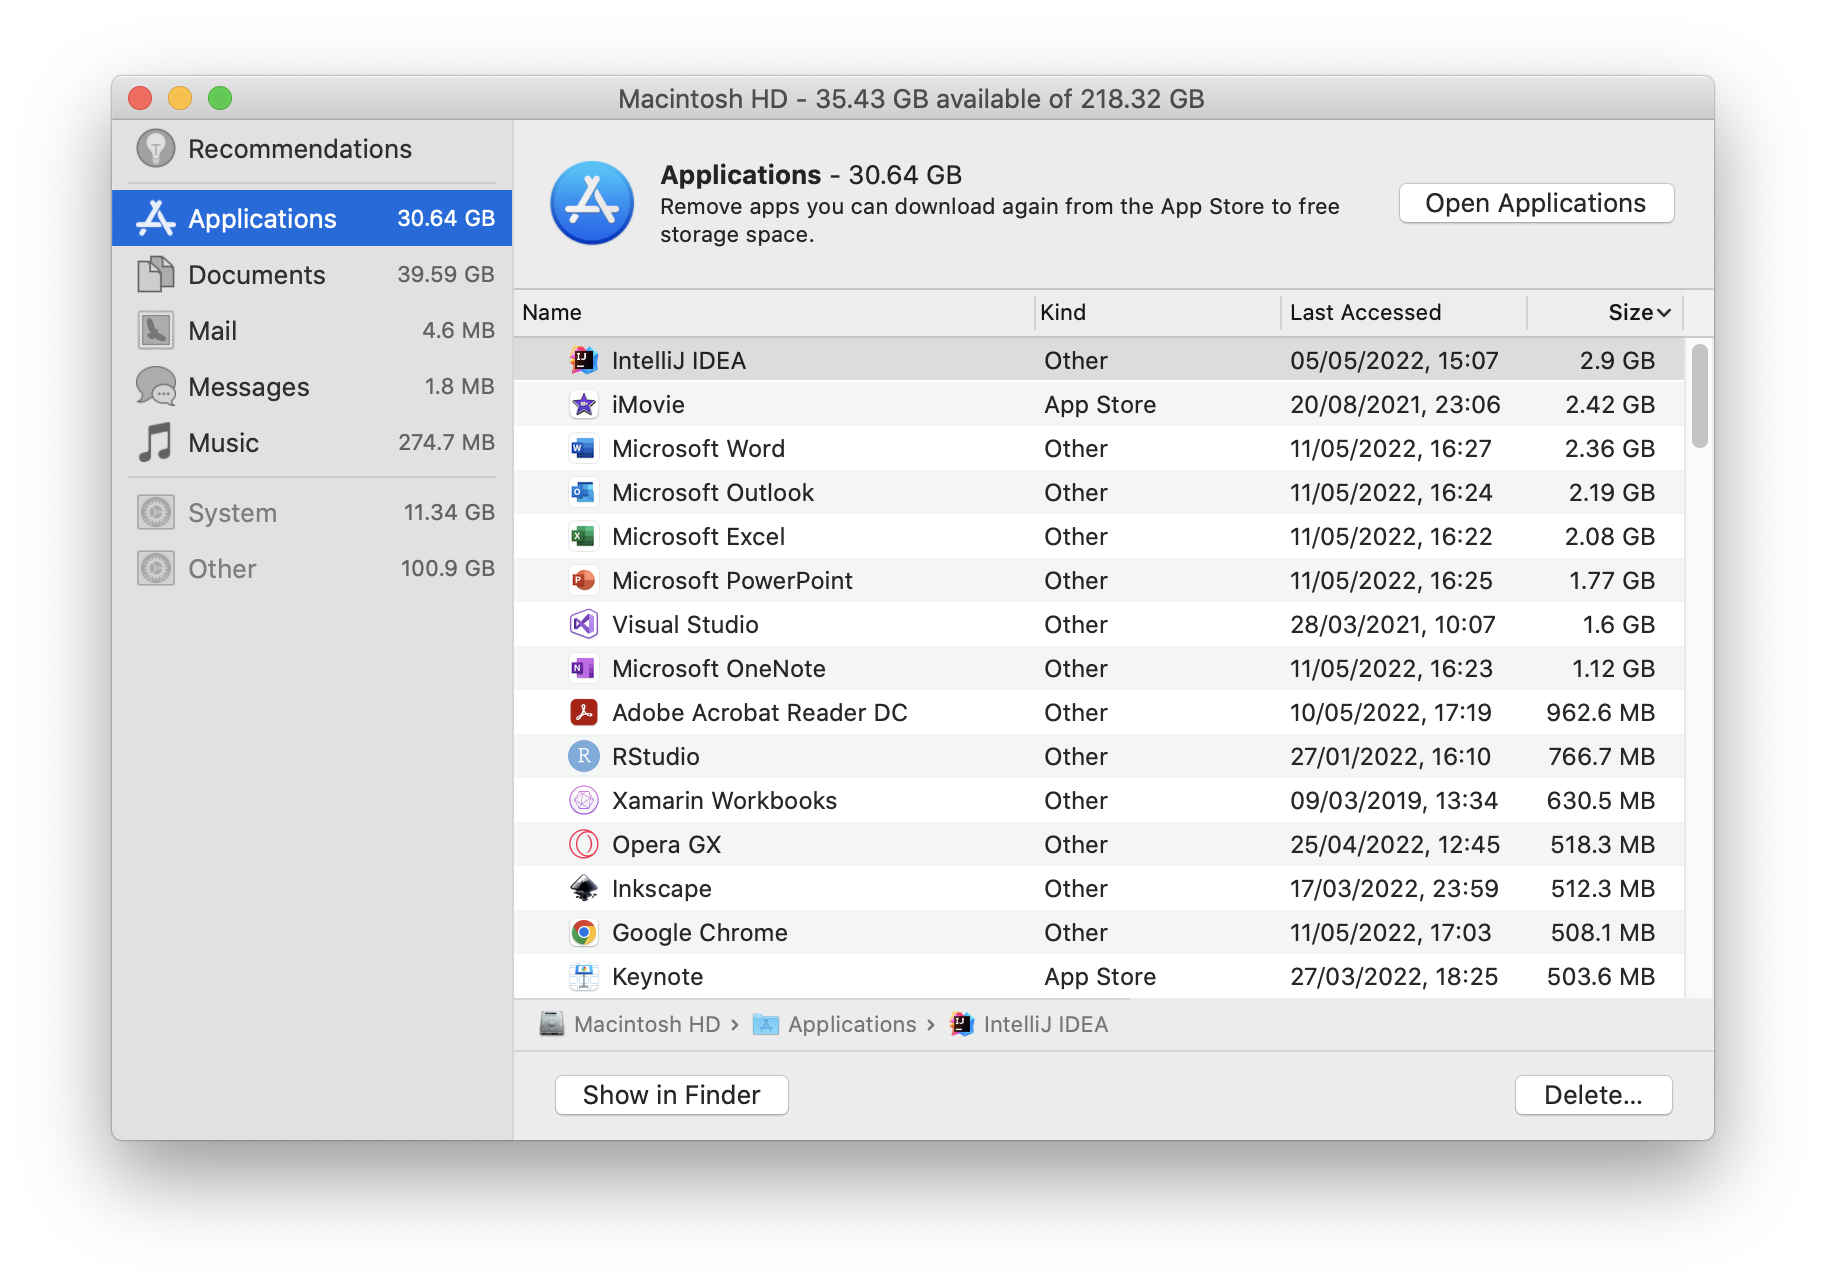Click the IntelliJ IDEA app icon
The height and width of the screenshot is (1288, 1826).
584,360
